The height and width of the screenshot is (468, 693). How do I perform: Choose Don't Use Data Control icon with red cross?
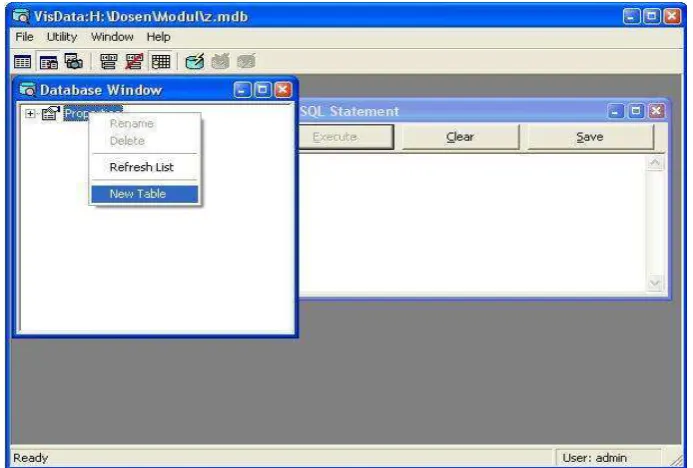134,61
